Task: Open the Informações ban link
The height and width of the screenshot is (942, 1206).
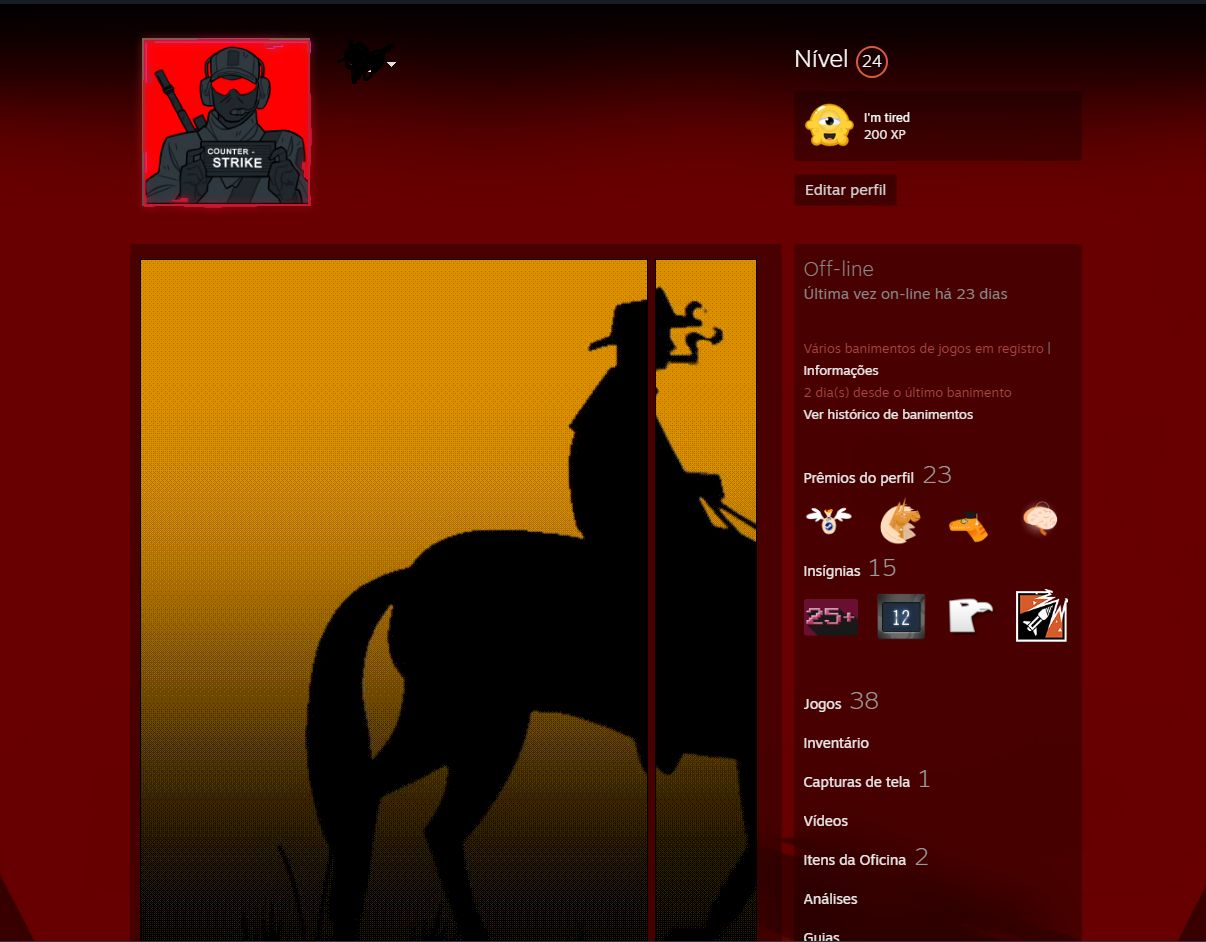Action: tap(841, 371)
